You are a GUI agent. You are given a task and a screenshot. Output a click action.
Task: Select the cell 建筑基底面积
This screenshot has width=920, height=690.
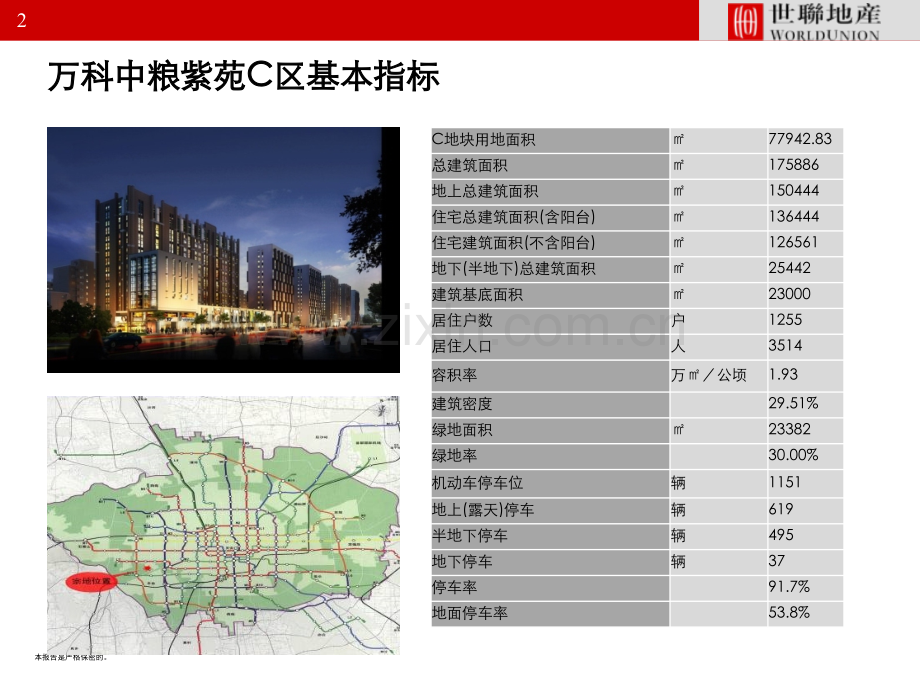[x=550, y=295]
